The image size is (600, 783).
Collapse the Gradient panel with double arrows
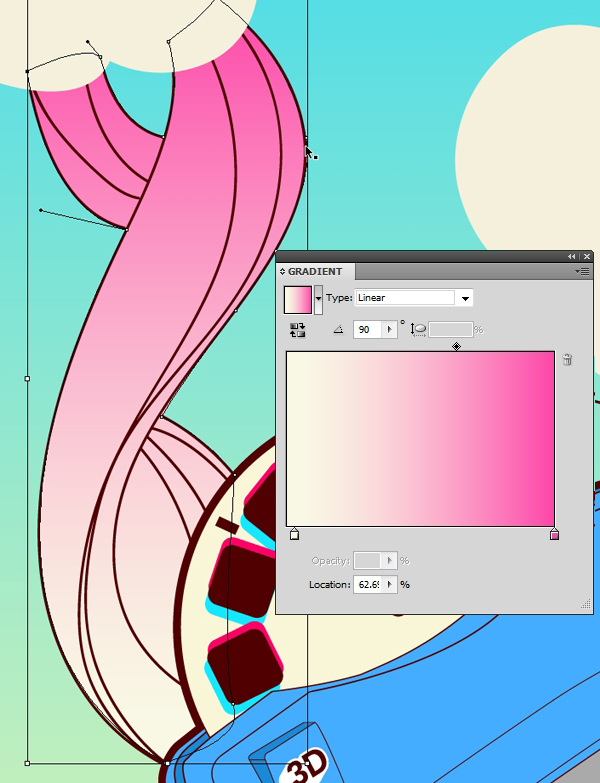[572, 256]
